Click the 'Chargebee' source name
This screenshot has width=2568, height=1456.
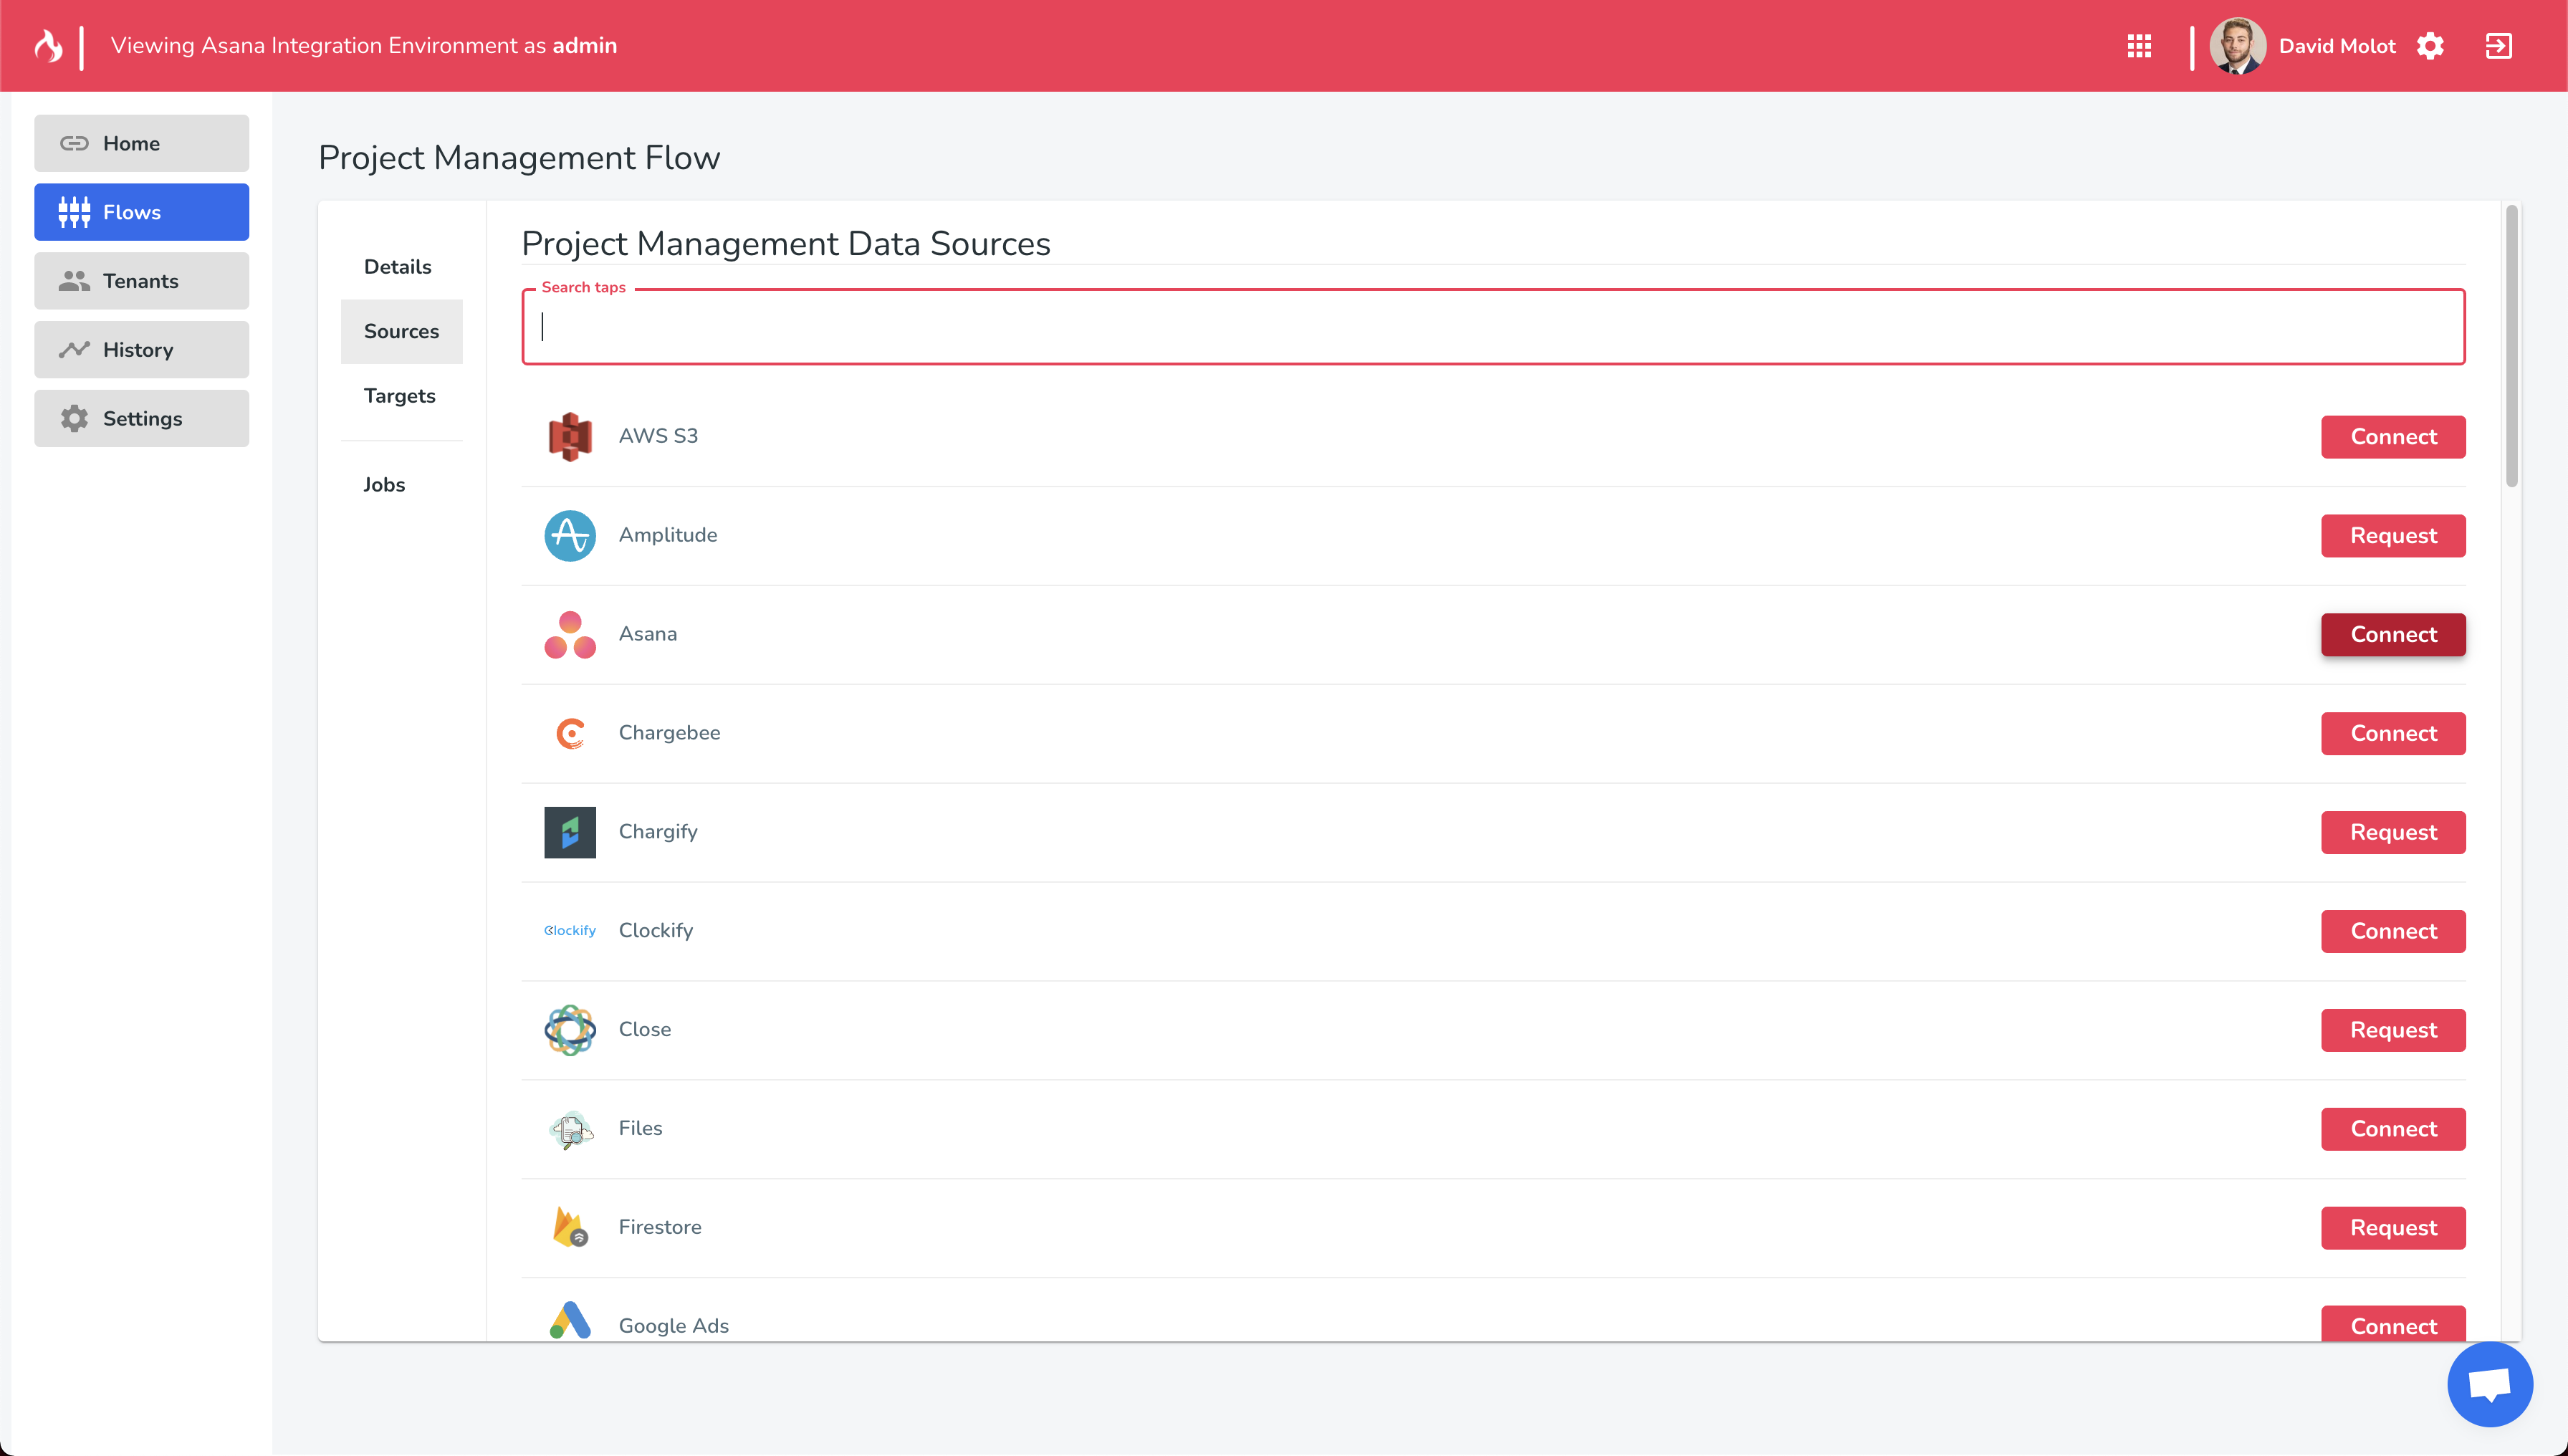pos(669,733)
